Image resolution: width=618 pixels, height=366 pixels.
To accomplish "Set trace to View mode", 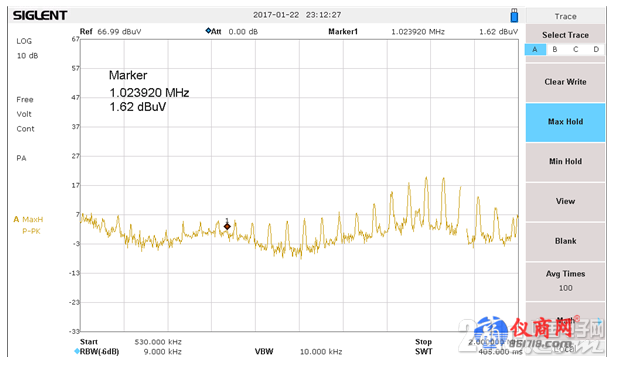I will (565, 201).
